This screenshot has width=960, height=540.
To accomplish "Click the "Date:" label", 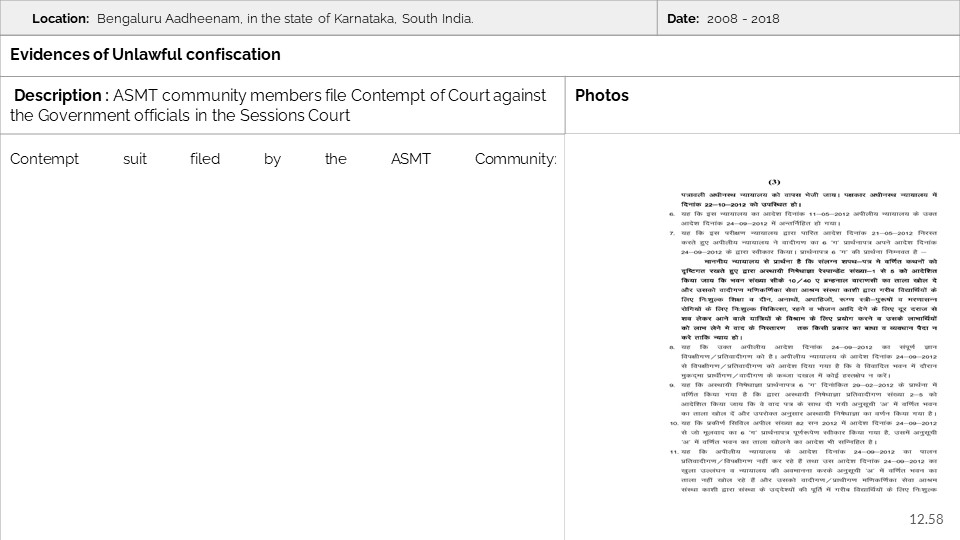I will point(683,19).
